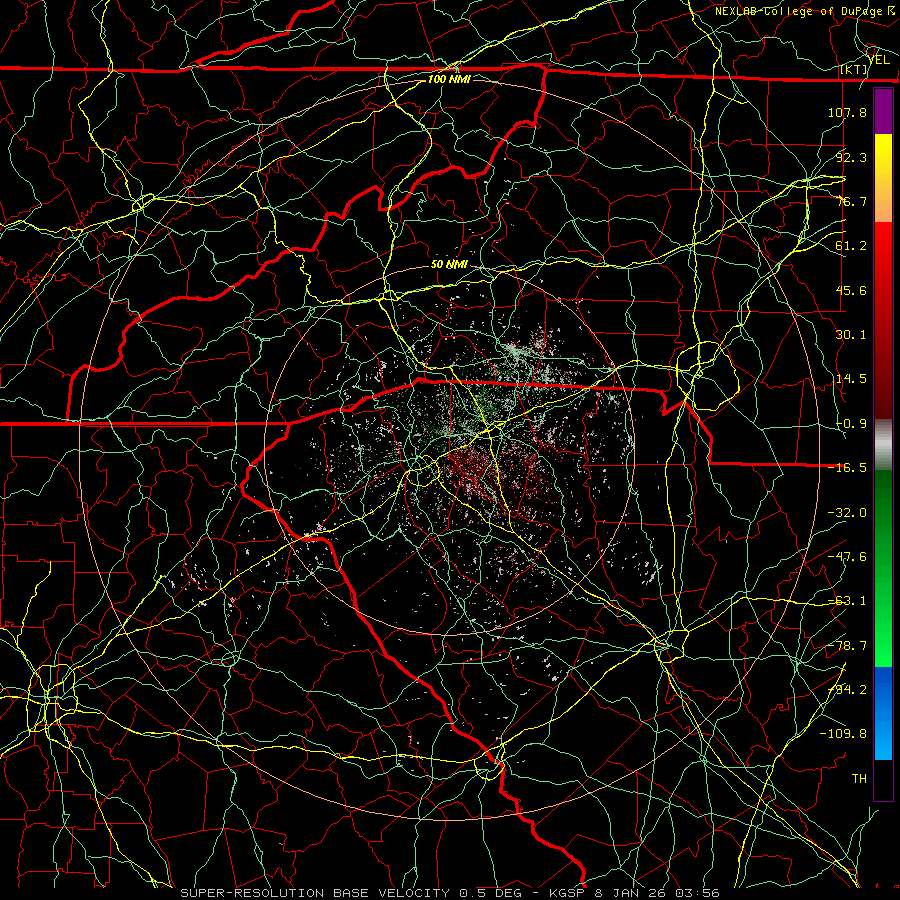The width and height of the screenshot is (900, 900).
Task: Click the 107.8 value on the velocity scale
Action: click(x=847, y=112)
